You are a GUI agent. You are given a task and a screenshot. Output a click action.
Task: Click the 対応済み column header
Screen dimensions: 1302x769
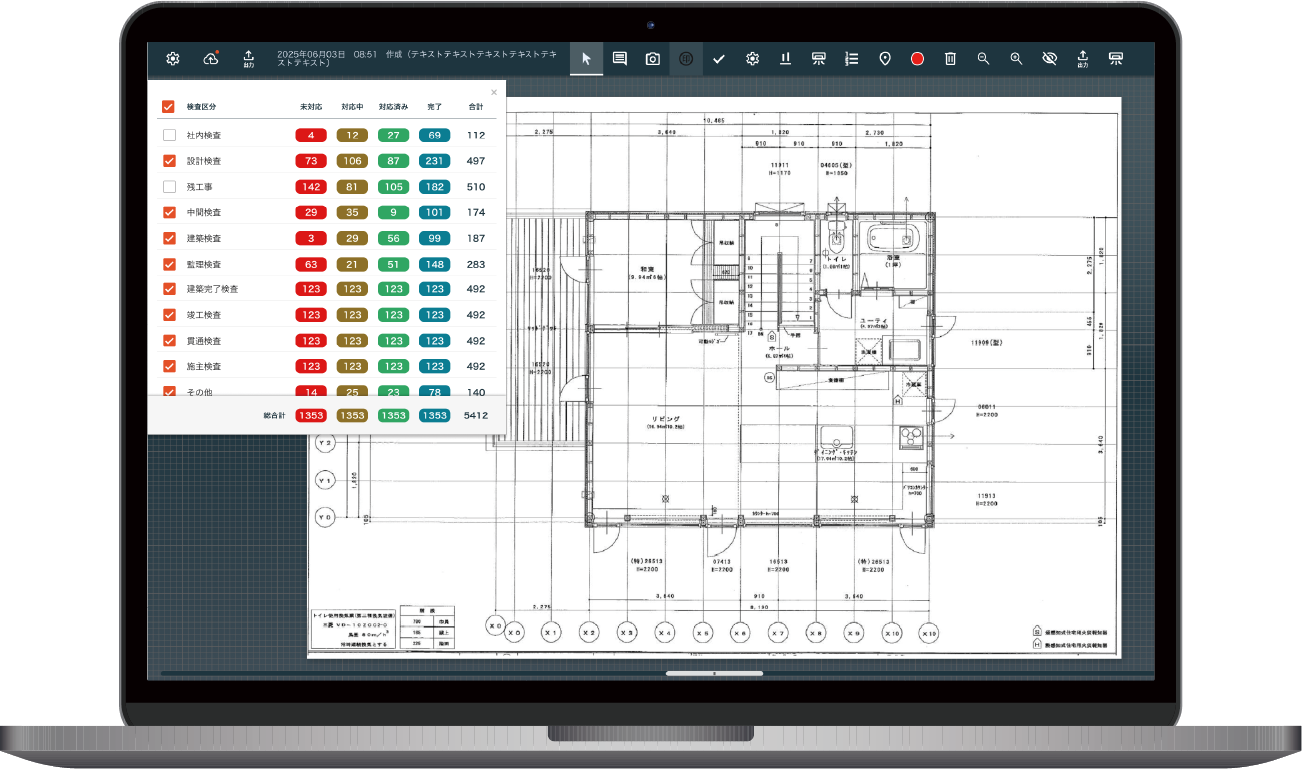(393, 106)
